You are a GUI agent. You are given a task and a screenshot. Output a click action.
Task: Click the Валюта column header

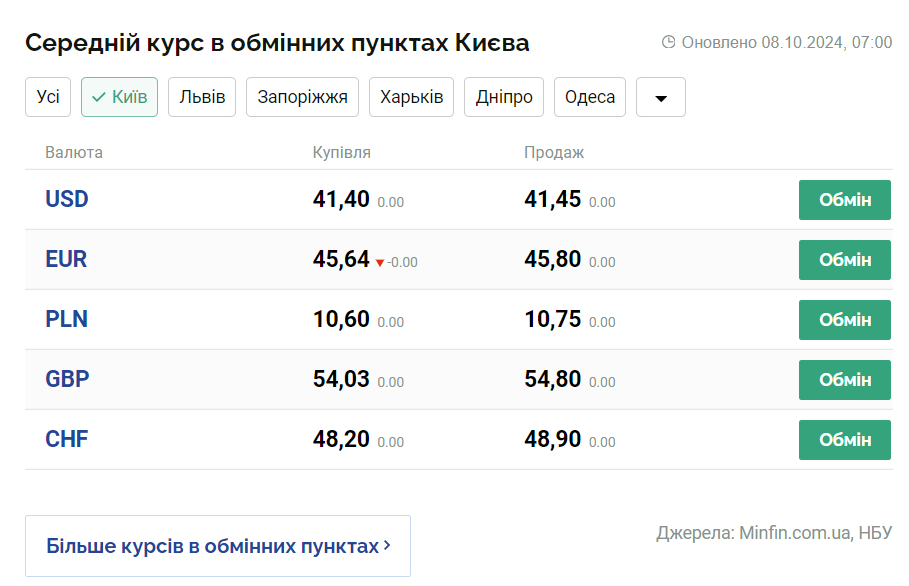point(74,152)
